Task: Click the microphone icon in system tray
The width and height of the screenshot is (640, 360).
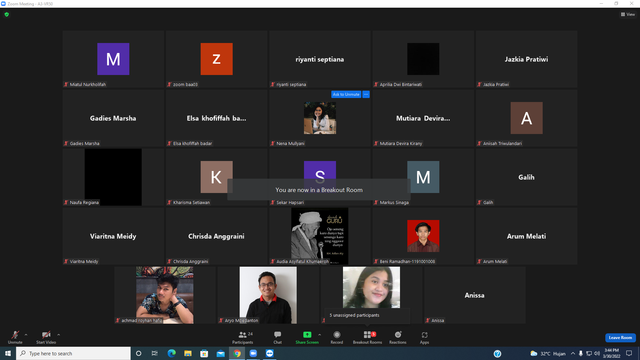Action: click(x=580, y=353)
